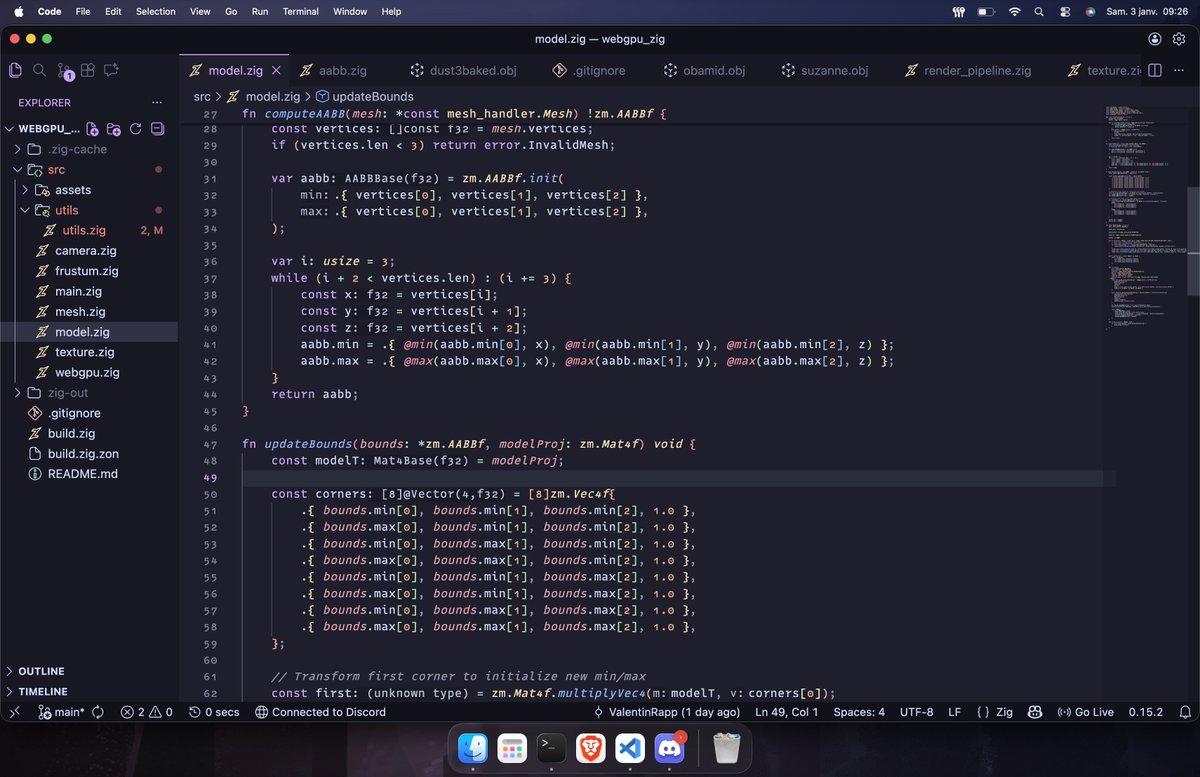The width and height of the screenshot is (1200, 777).
Task: Expand the .zig-cache folder
Action: point(17,149)
